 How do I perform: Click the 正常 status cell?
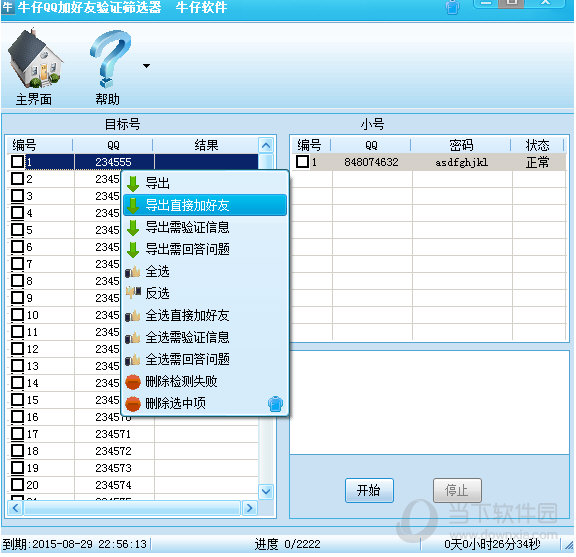point(538,162)
